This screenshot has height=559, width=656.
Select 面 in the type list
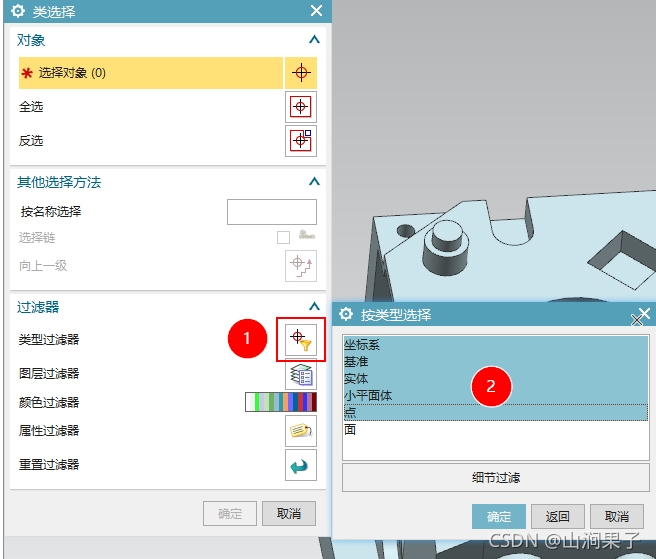click(496, 429)
